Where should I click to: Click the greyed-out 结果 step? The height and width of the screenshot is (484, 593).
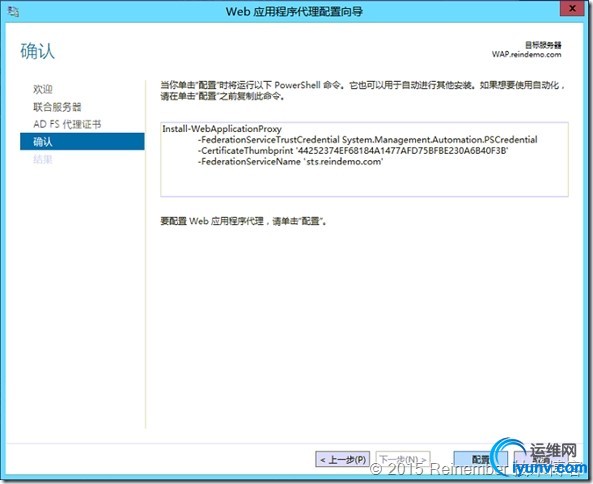coord(43,159)
